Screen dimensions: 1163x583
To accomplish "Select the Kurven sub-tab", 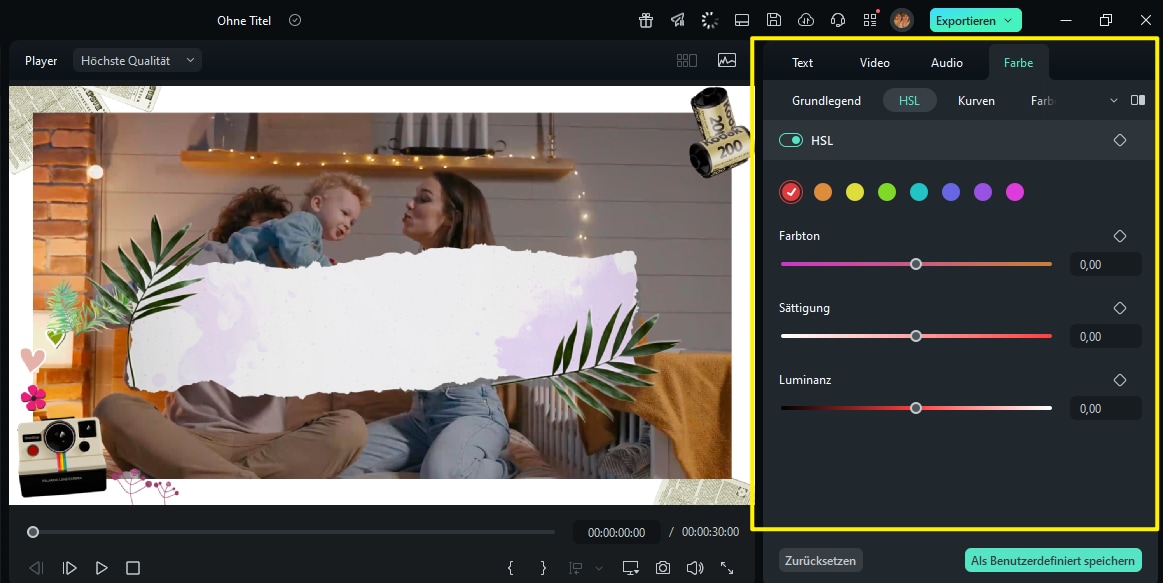I will click(976, 100).
